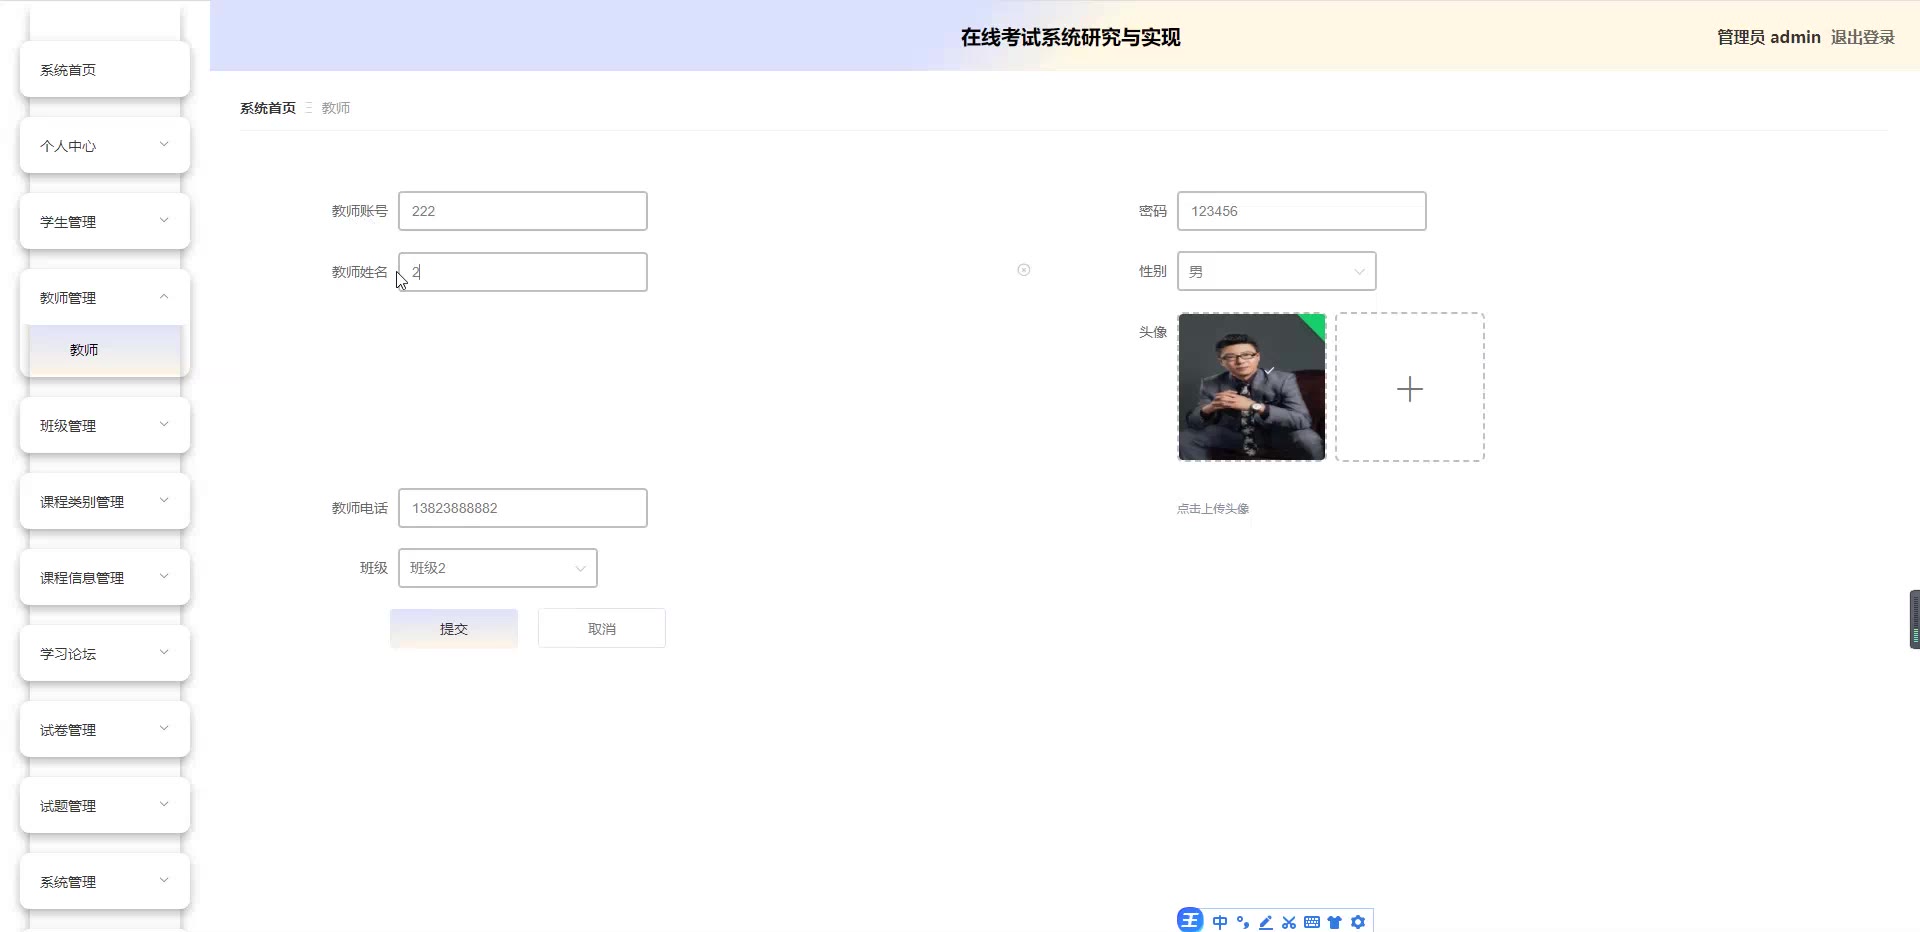Click the plus icon to upload avatar
Viewport: 1920px width, 932px height.
(x=1410, y=388)
